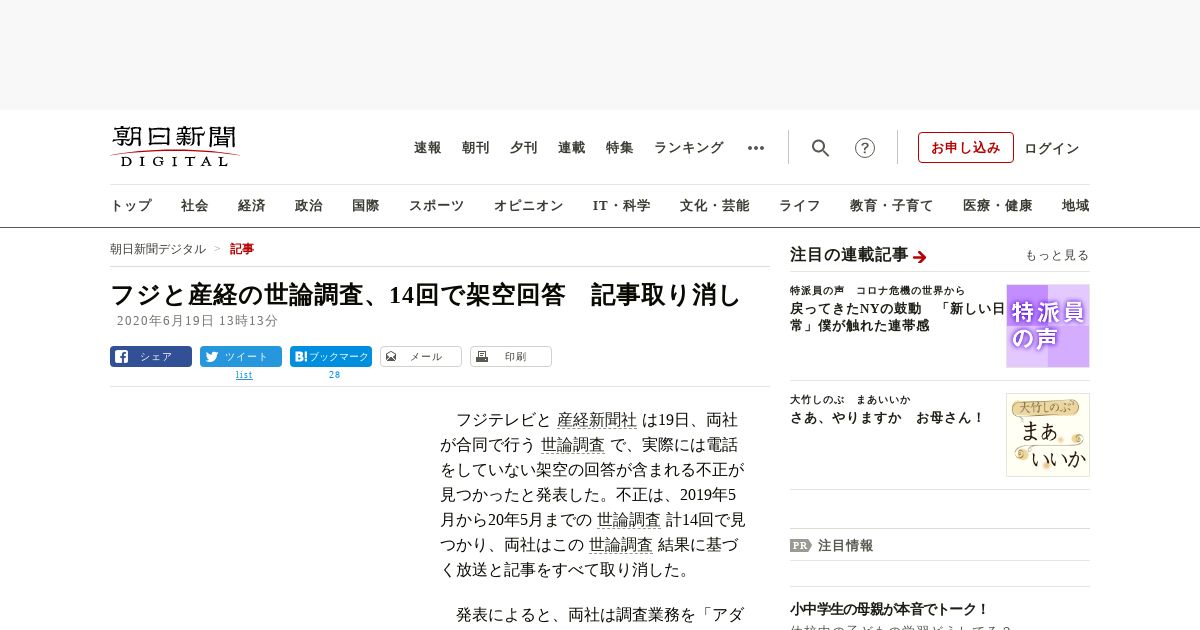Screen dimensions: 1200x630
Task: Click もっと見る link in sidebar
Action: pyautogui.click(x=1057, y=256)
